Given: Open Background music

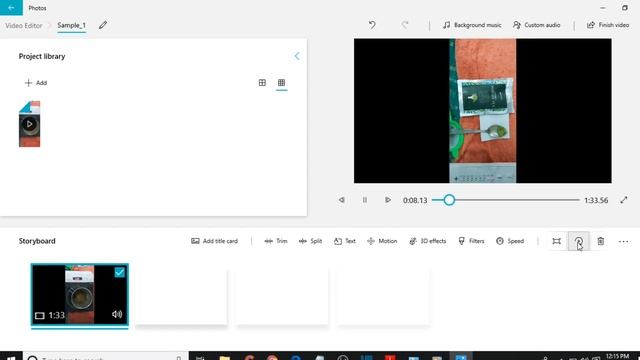Looking at the screenshot, I should 472,25.
